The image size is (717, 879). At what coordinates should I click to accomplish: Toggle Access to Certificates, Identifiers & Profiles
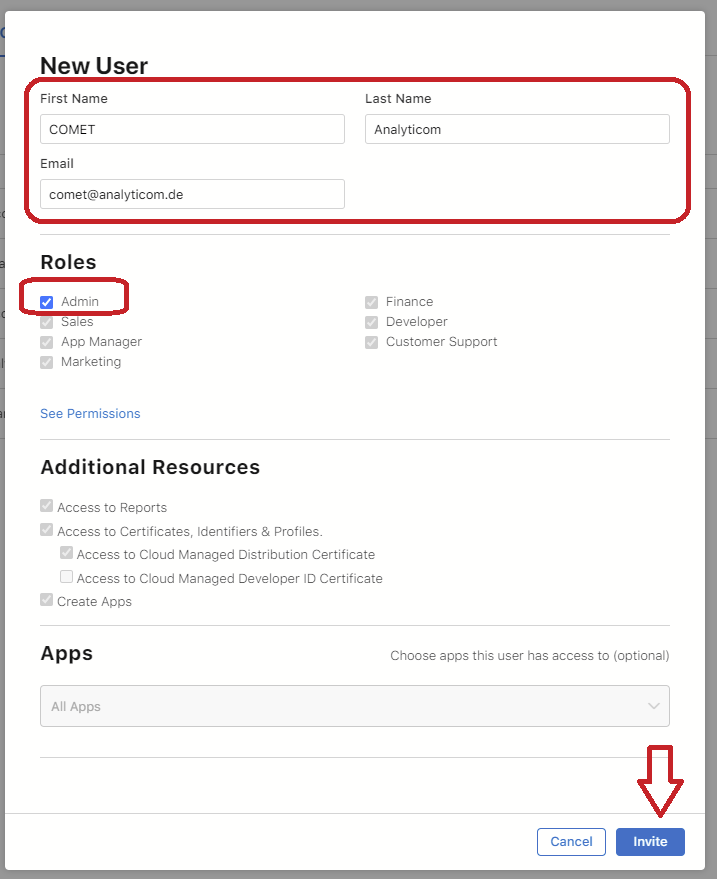pyautogui.click(x=47, y=530)
